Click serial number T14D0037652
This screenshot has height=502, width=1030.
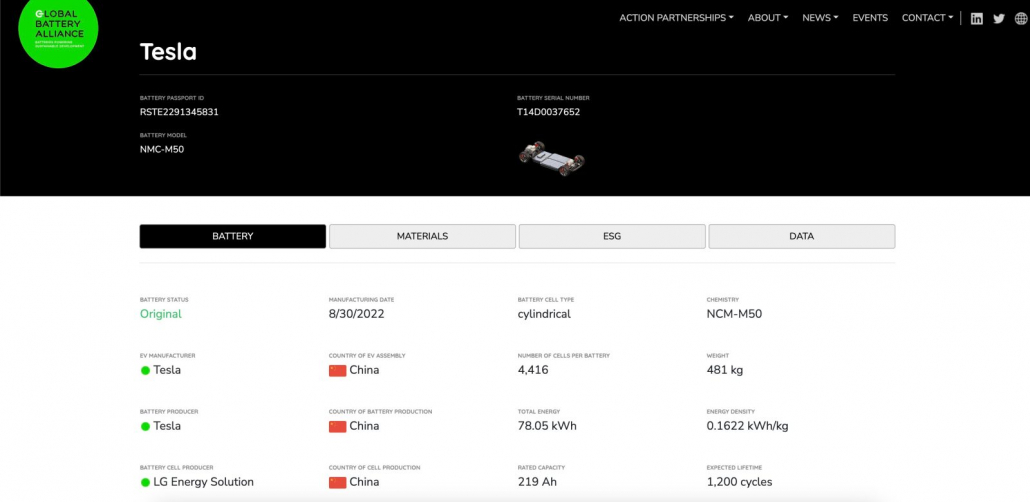pyautogui.click(x=549, y=112)
